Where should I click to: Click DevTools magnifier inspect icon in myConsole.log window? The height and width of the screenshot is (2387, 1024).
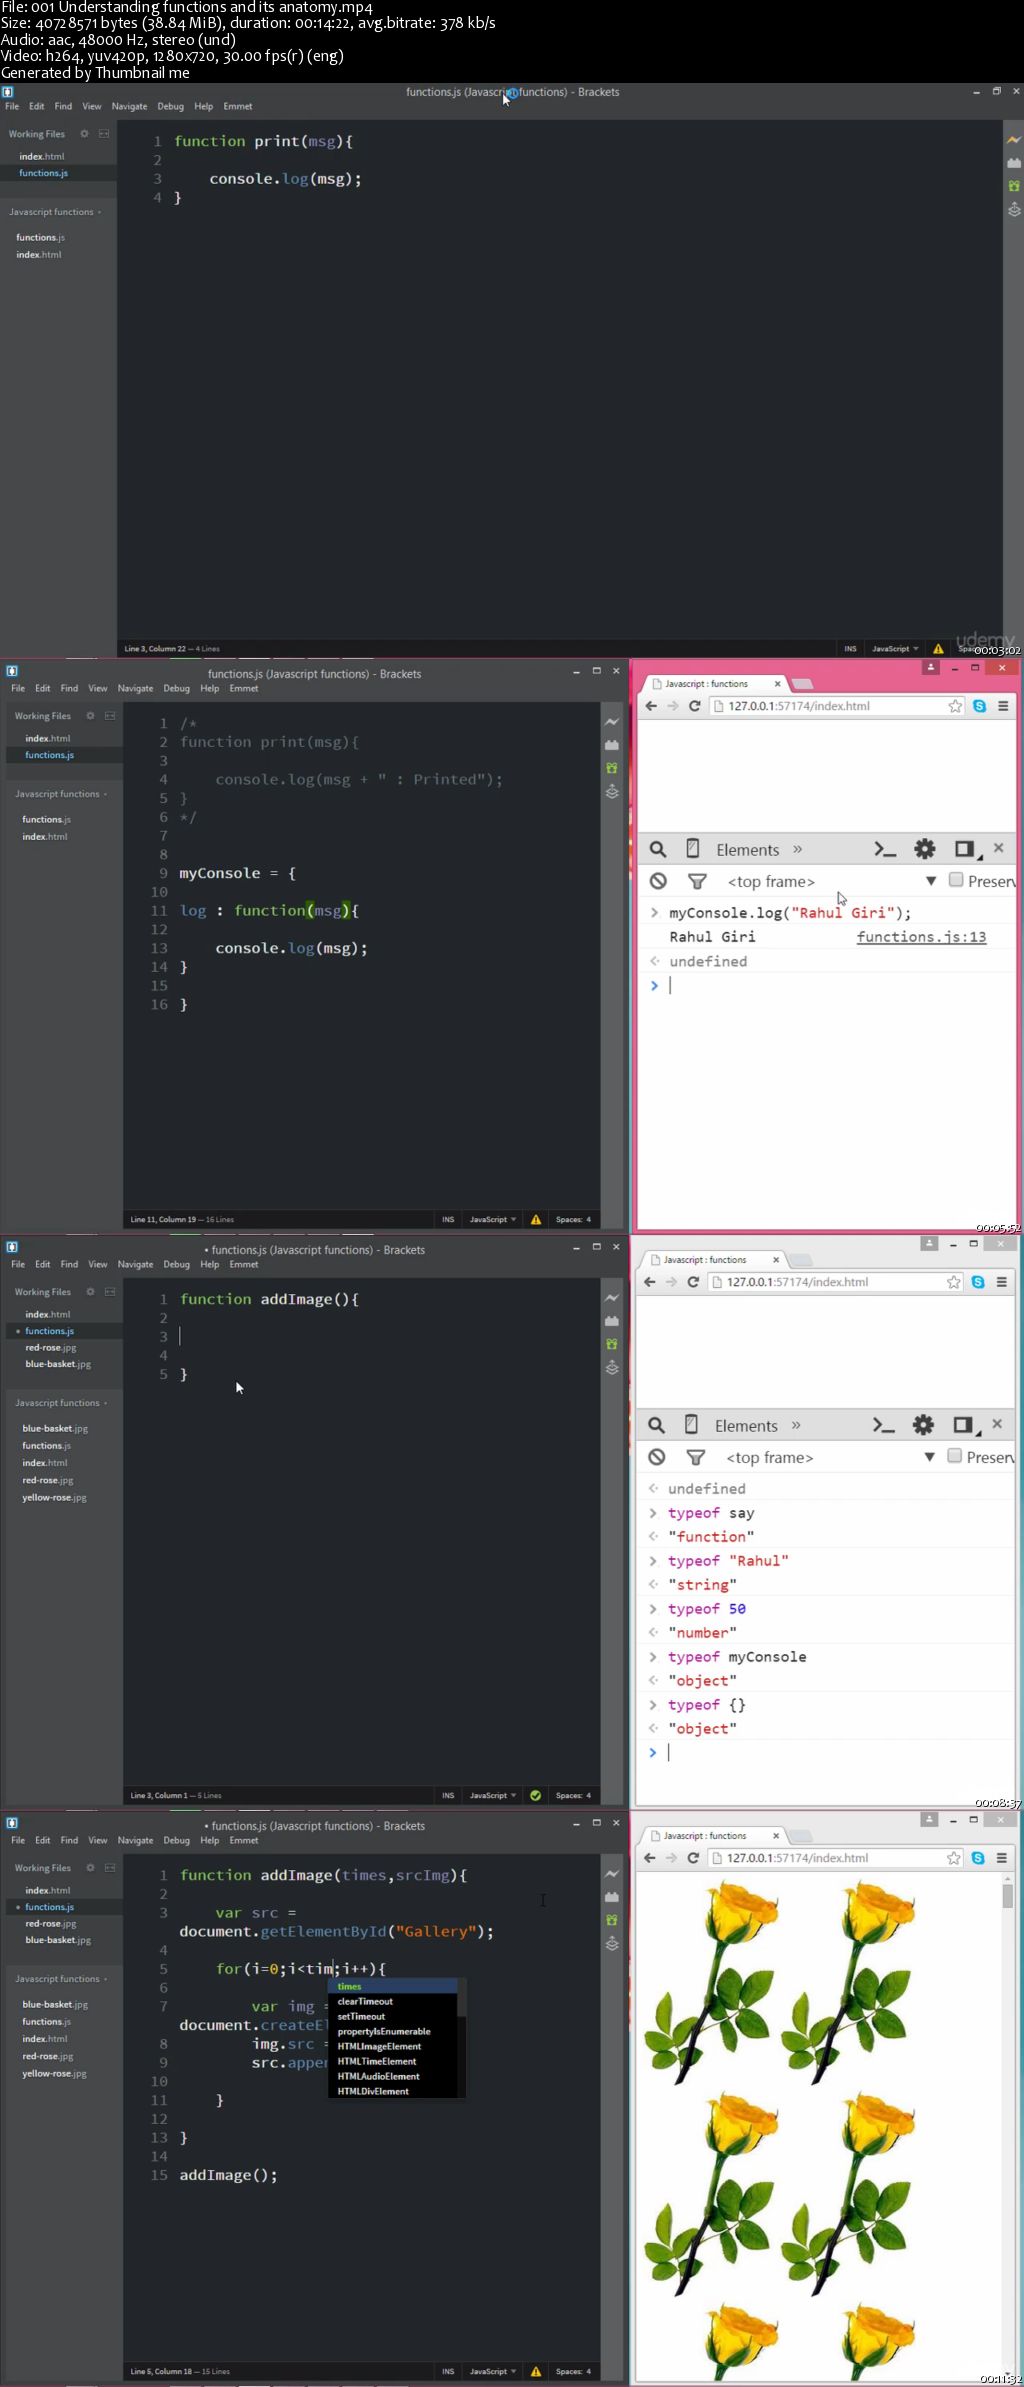click(x=657, y=850)
